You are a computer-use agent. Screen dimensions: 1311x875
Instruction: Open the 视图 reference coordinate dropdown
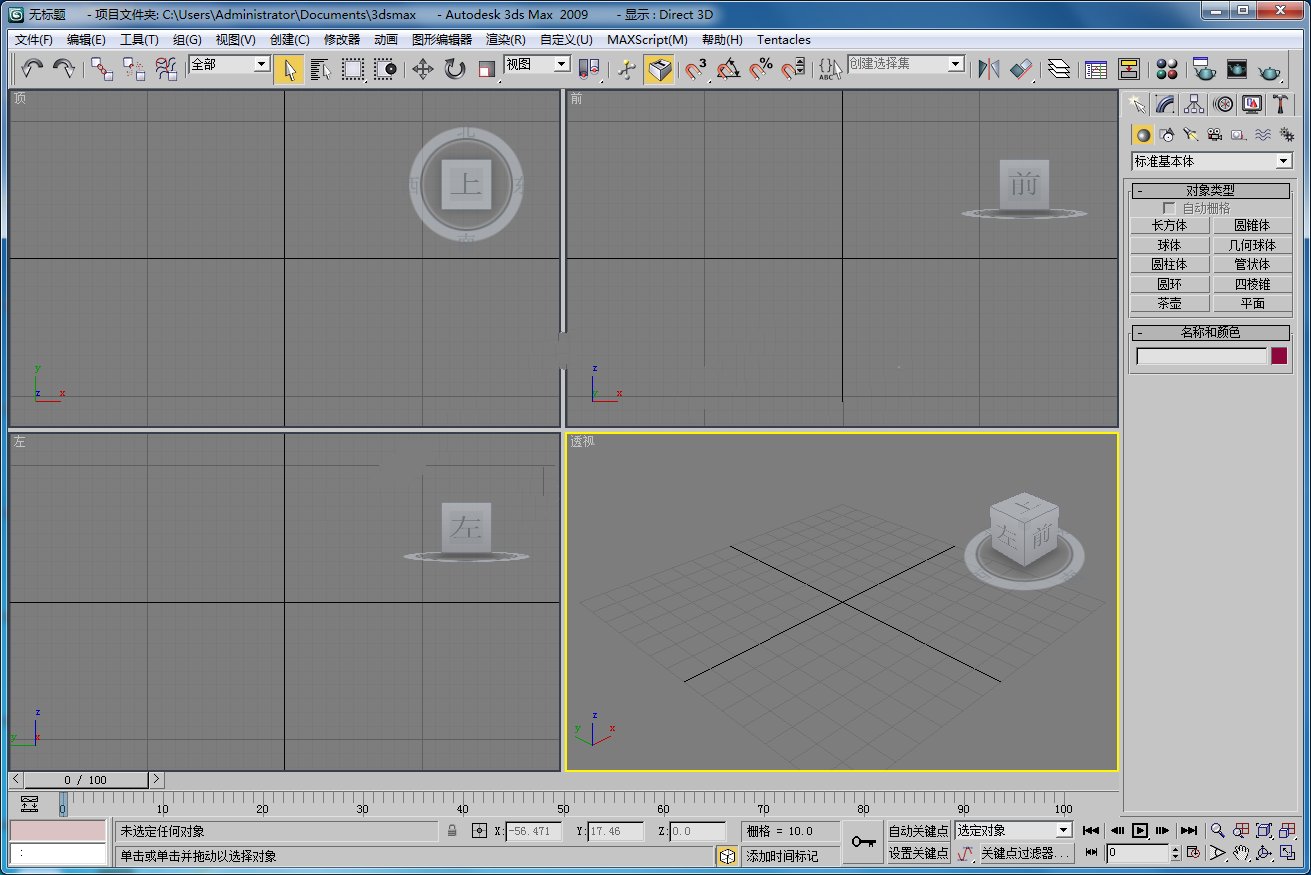click(x=537, y=64)
